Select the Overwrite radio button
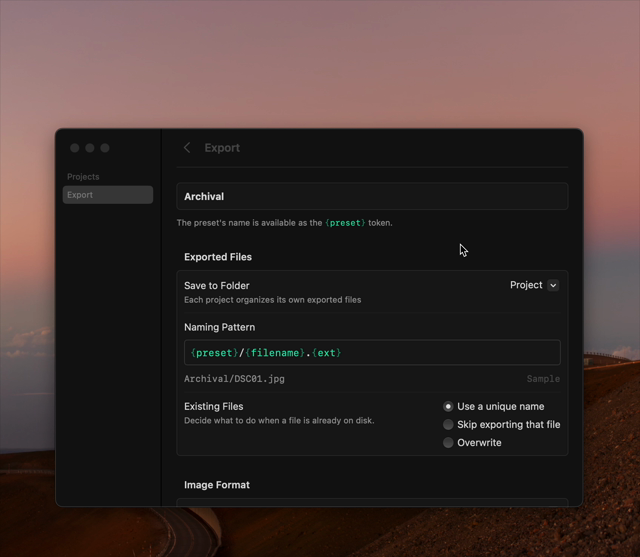The image size is (640, 557). pyautogui.click(x=448, y=442)
